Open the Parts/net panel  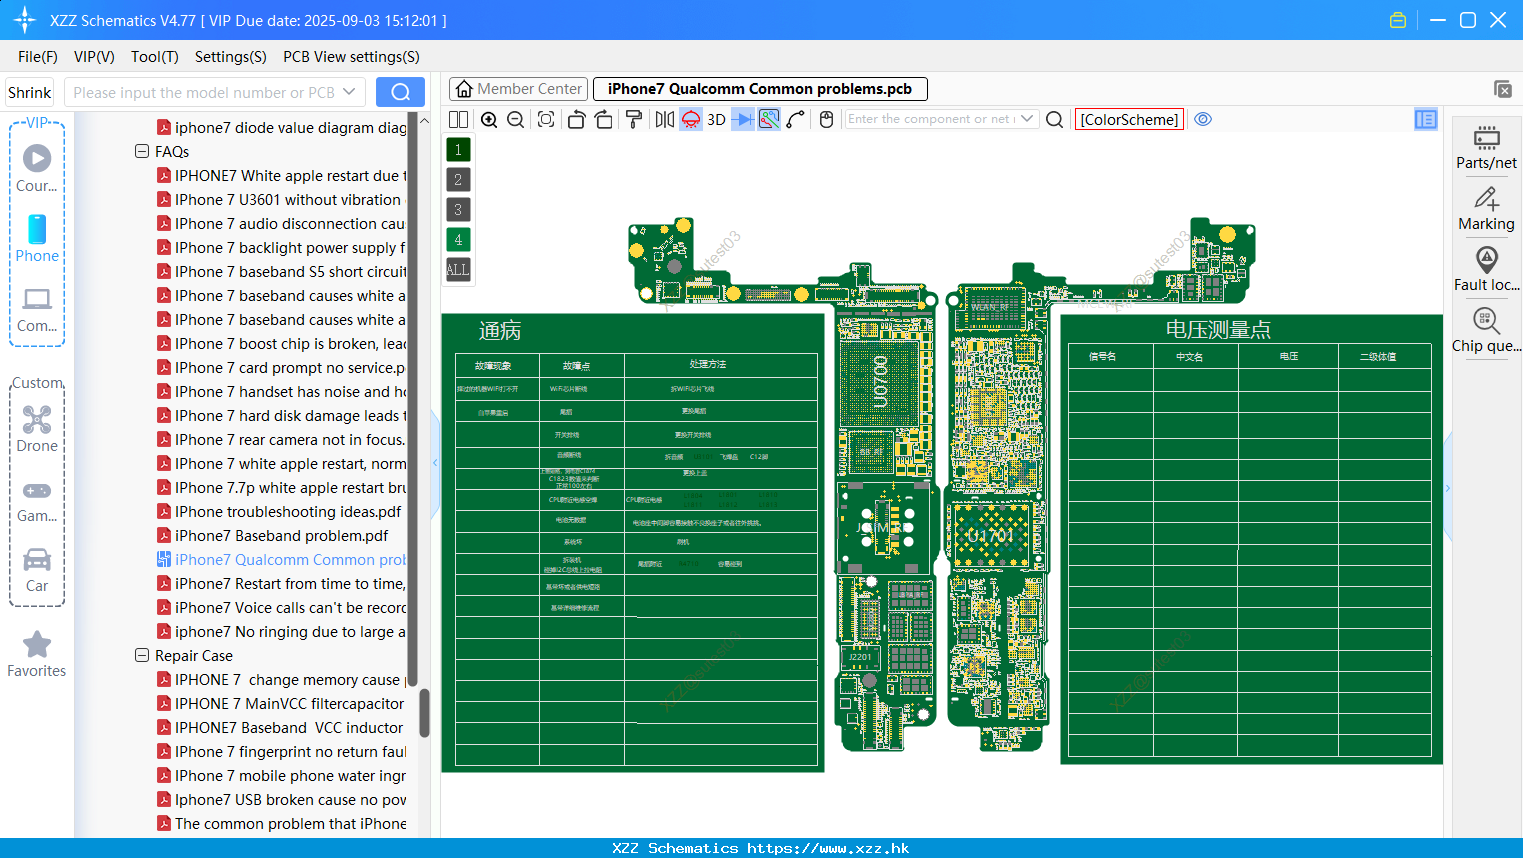click(x=1486, y=147)
